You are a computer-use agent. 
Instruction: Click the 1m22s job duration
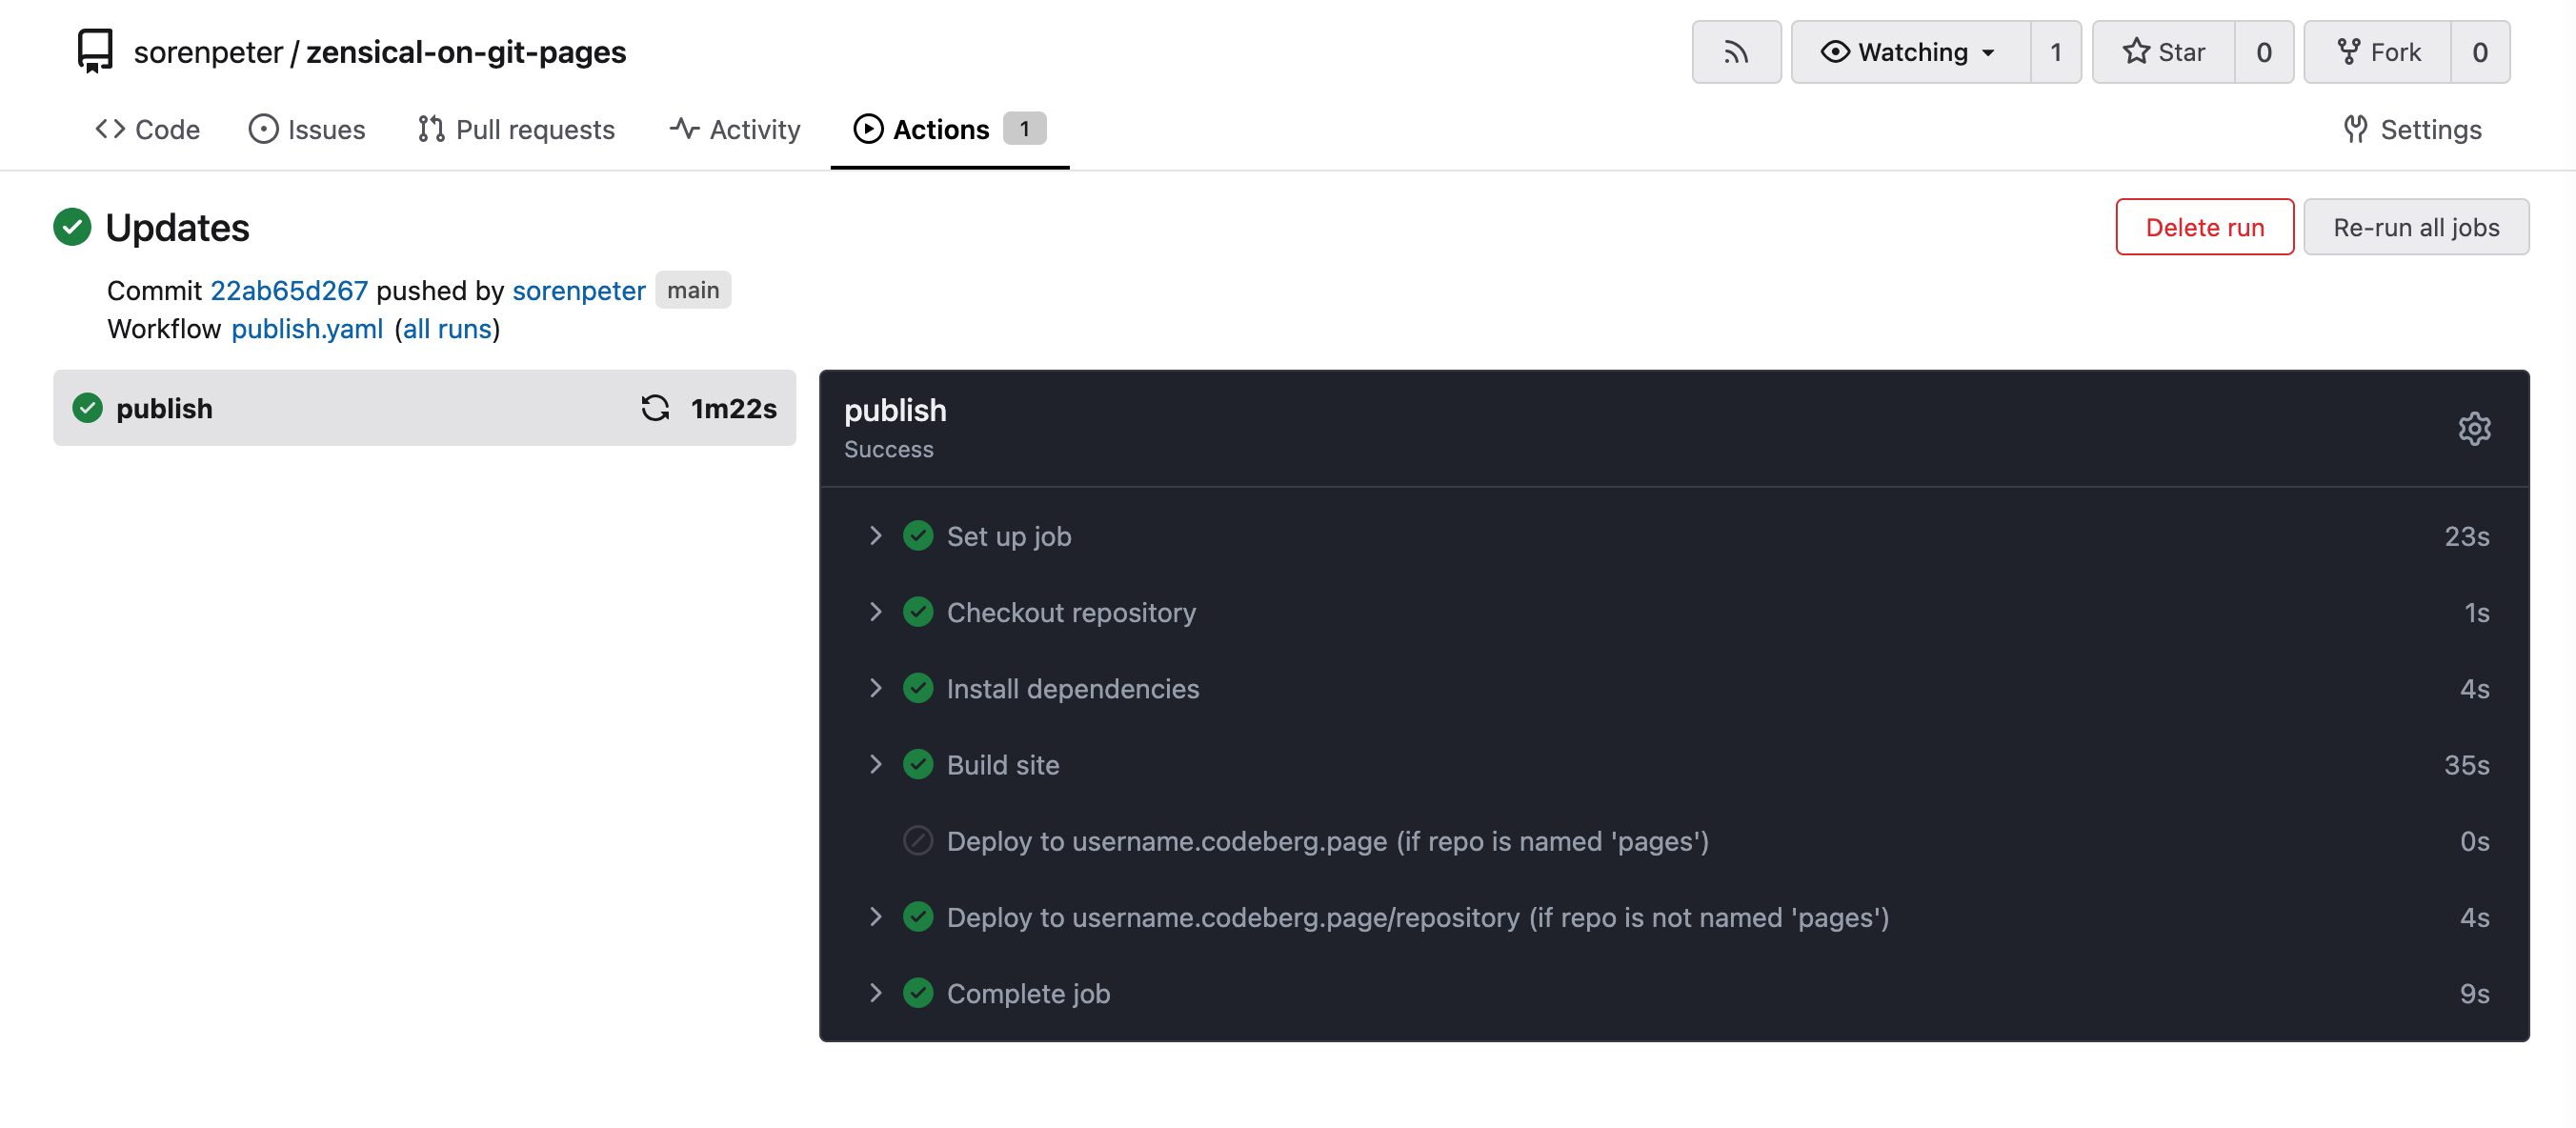[x=733, y=408]
